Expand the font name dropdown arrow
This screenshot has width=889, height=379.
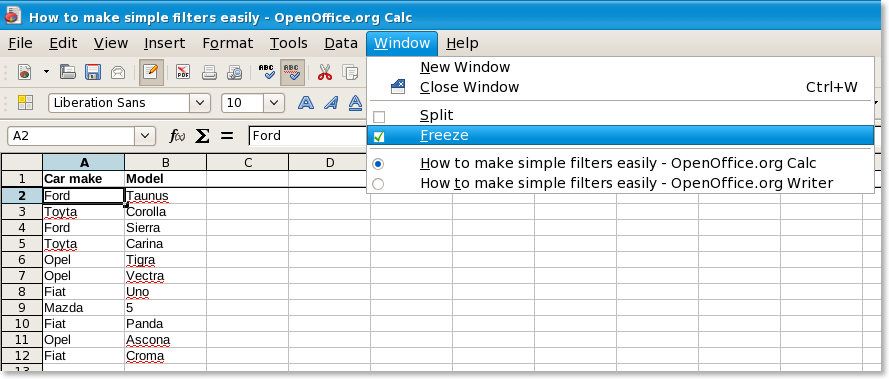tap(200, 103)
